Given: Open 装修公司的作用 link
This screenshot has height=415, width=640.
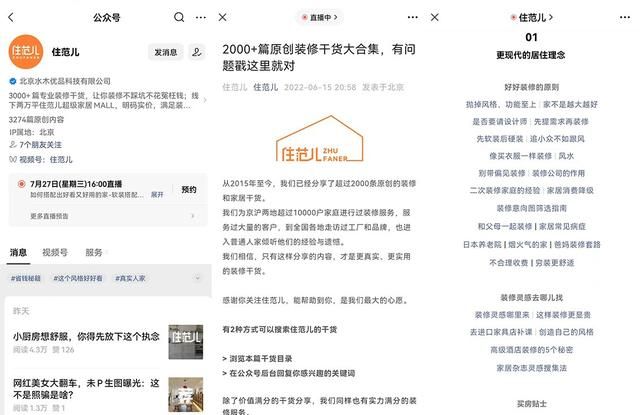Looking at the screenshot, I should tap(558, 173).
